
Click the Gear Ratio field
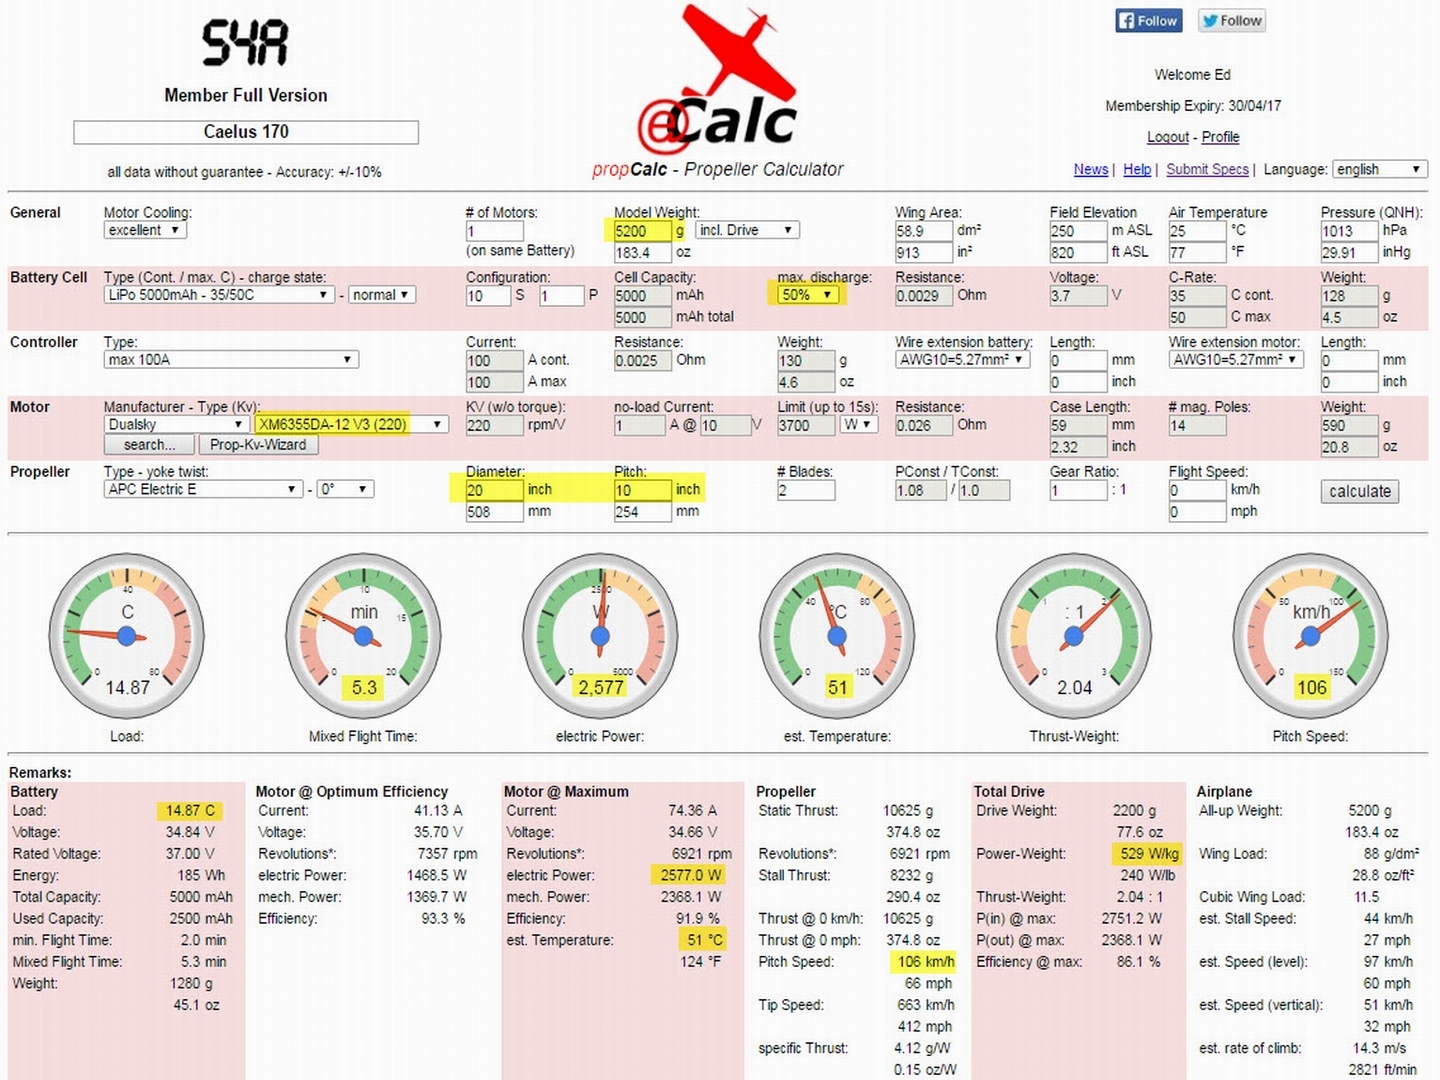tap(1078, 491)
